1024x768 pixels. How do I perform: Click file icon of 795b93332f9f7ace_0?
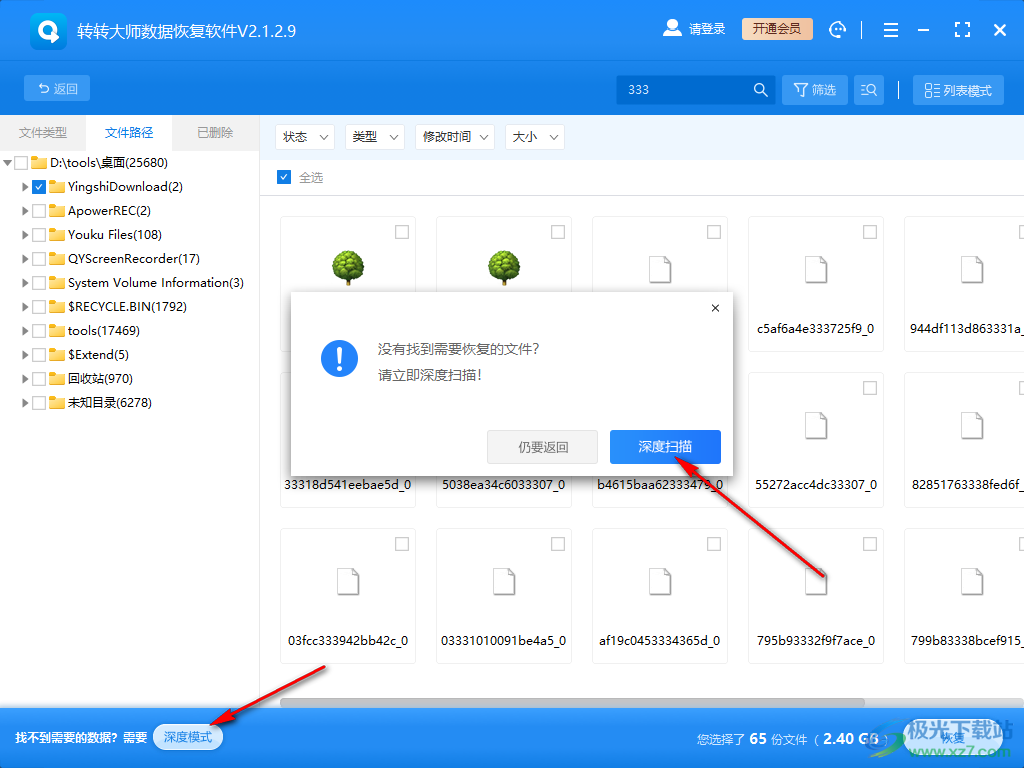(816, 582)
